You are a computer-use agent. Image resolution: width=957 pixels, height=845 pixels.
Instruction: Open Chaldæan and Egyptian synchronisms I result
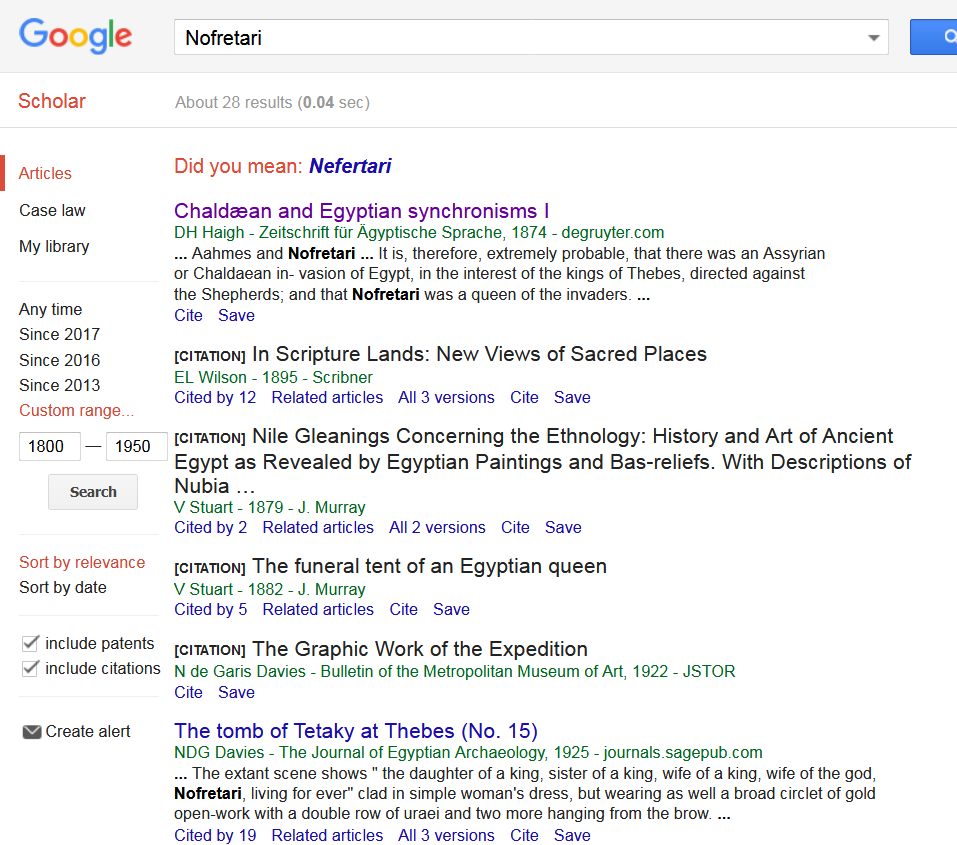pyautogui.click(x=361, y=211)
